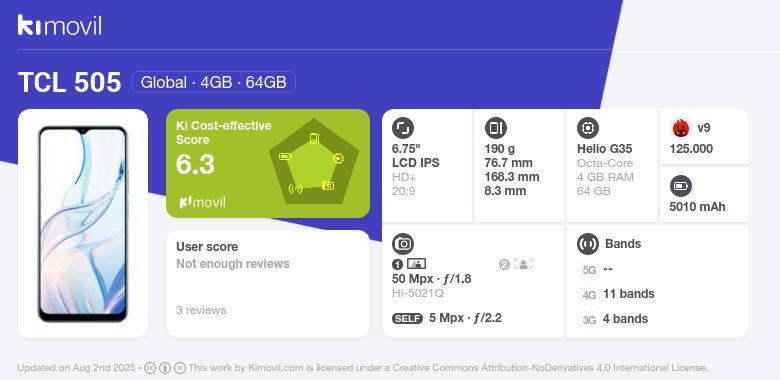Viewport: 780px width, 380px height.
Task: Select the rear camera one landscape icon
Action: [x=416, y=264]
